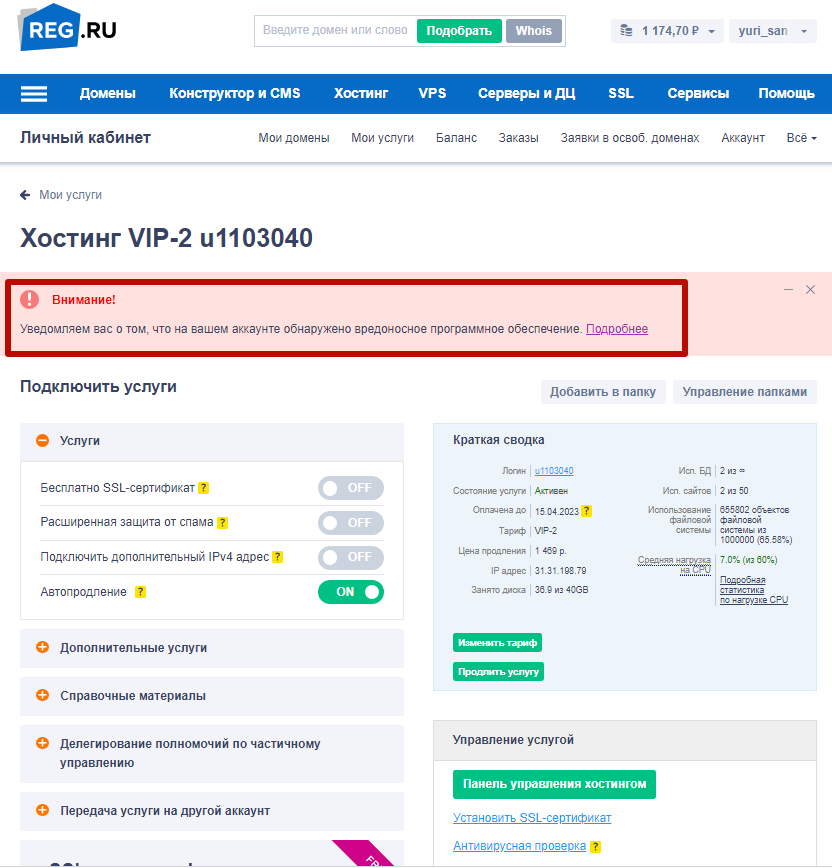Click the help icon next to IPv4 адрес
This screenshot has height=868, width=832.
point(277,557)
